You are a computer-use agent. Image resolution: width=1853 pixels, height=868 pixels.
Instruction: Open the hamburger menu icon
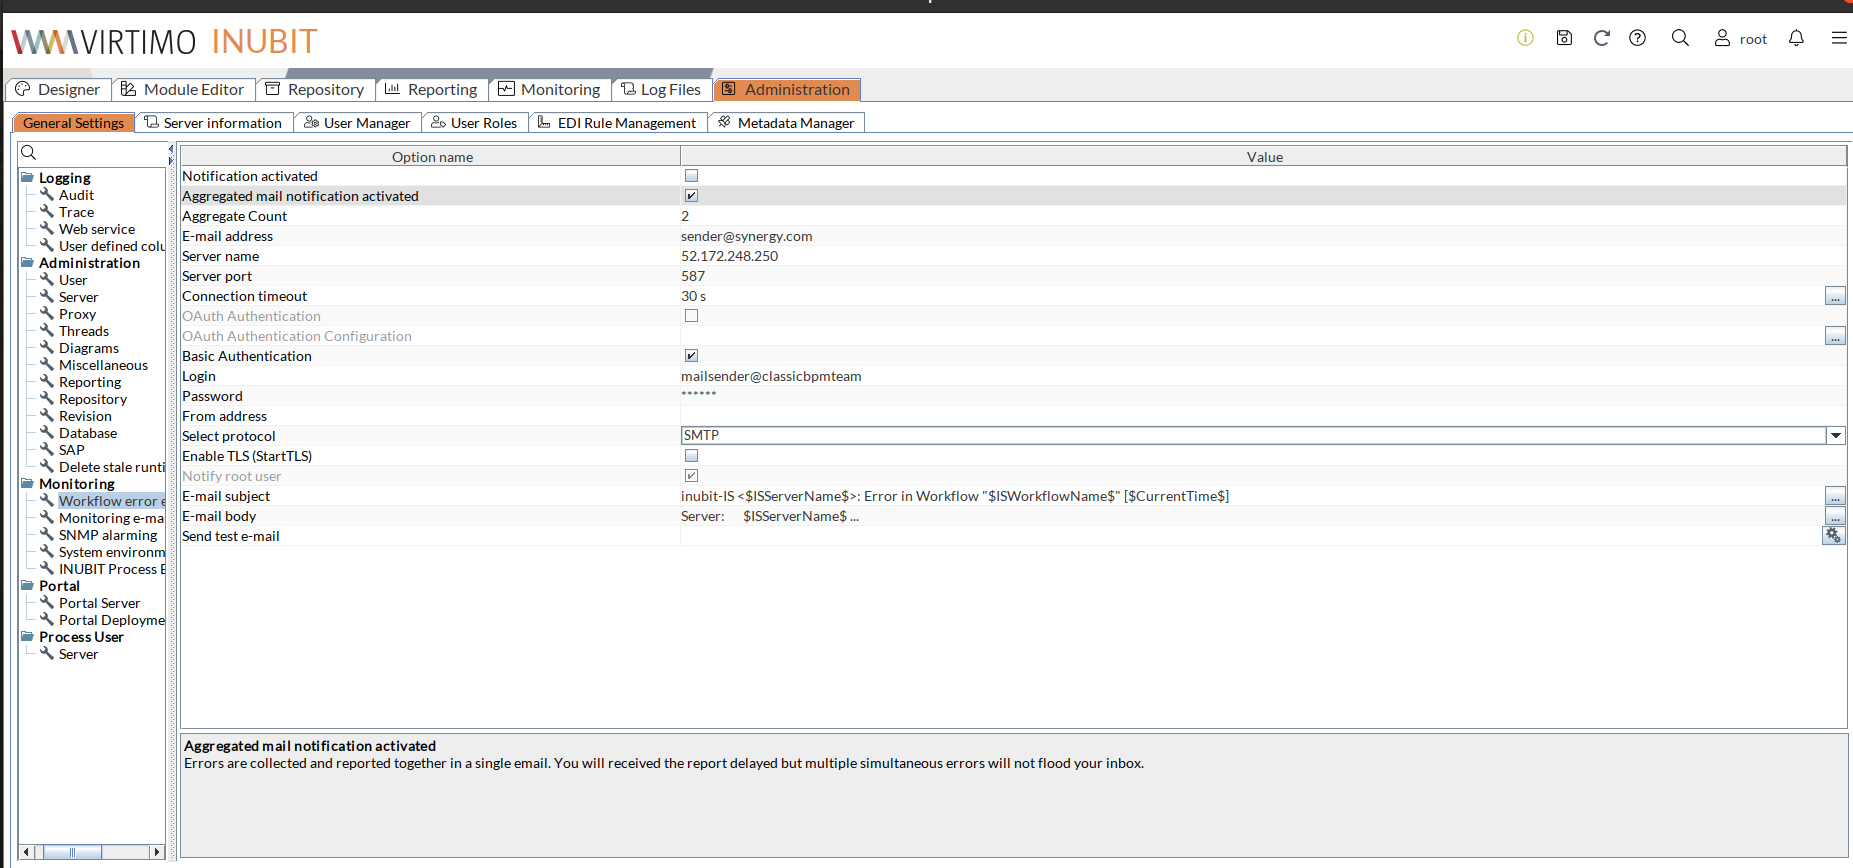(x=1838, y=38)
